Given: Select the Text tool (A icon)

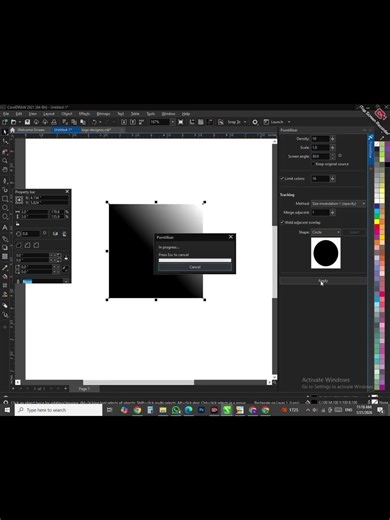Looking at the screenshot, I should (5, 228).
